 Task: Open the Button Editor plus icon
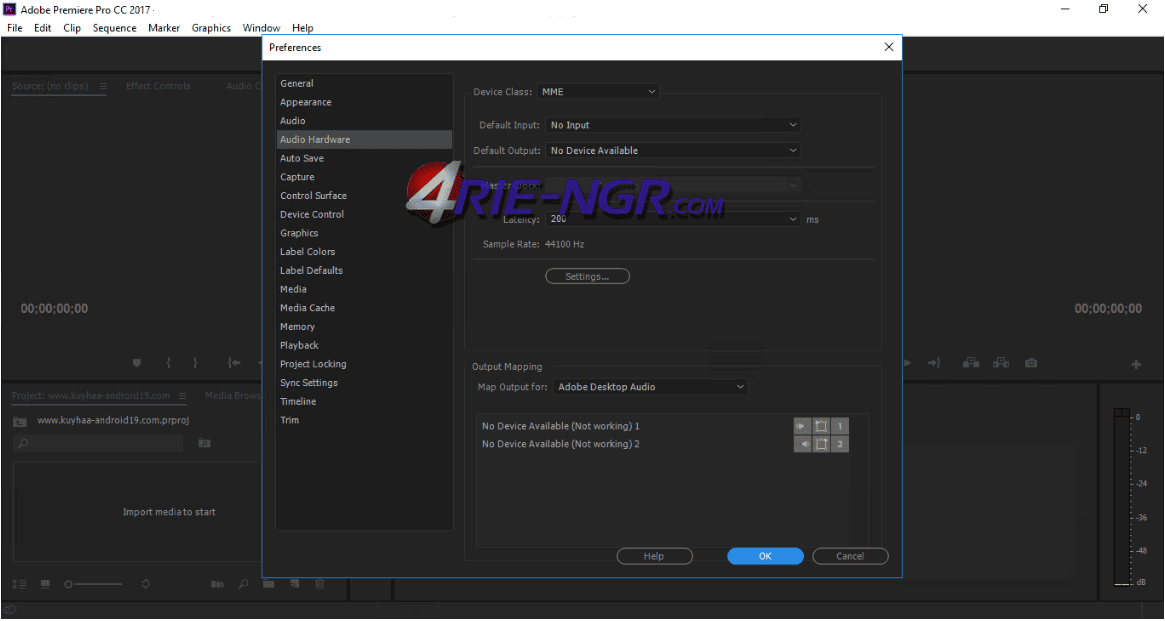tap(1136, 364)
